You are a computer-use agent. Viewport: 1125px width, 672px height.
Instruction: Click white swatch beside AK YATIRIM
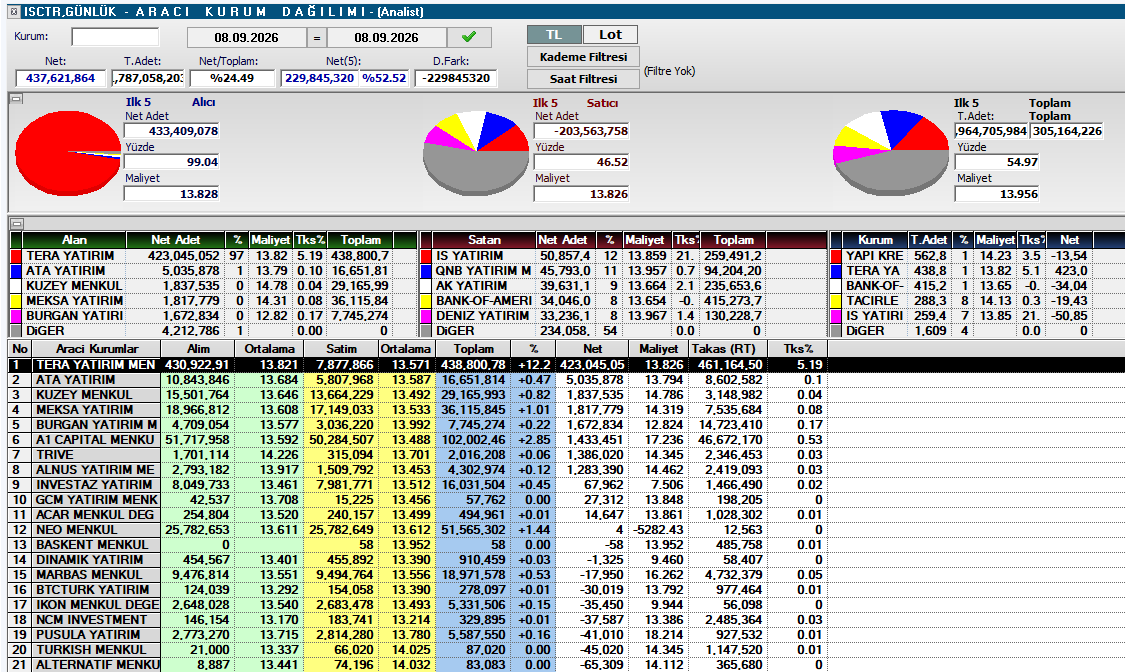coord(425,285)
